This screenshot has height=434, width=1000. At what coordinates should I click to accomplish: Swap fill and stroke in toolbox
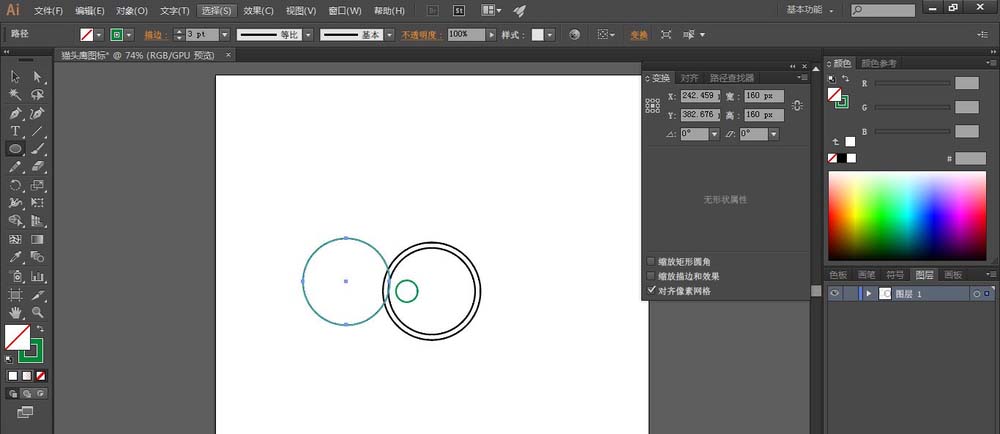(40, 328)
